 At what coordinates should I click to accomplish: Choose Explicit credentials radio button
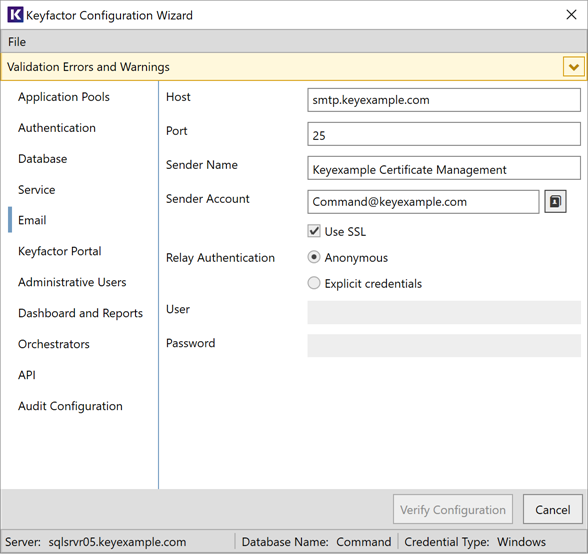314,283
